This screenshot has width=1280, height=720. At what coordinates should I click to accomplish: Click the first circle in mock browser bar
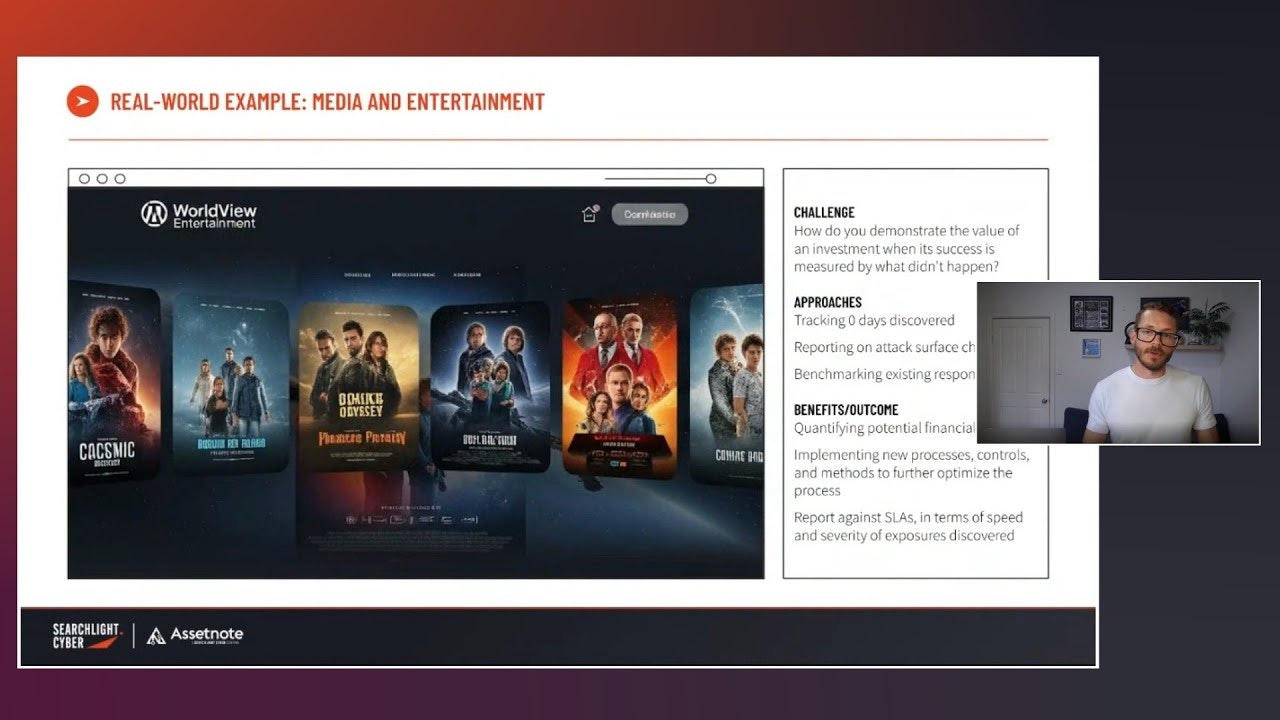(x=84, y=179)
